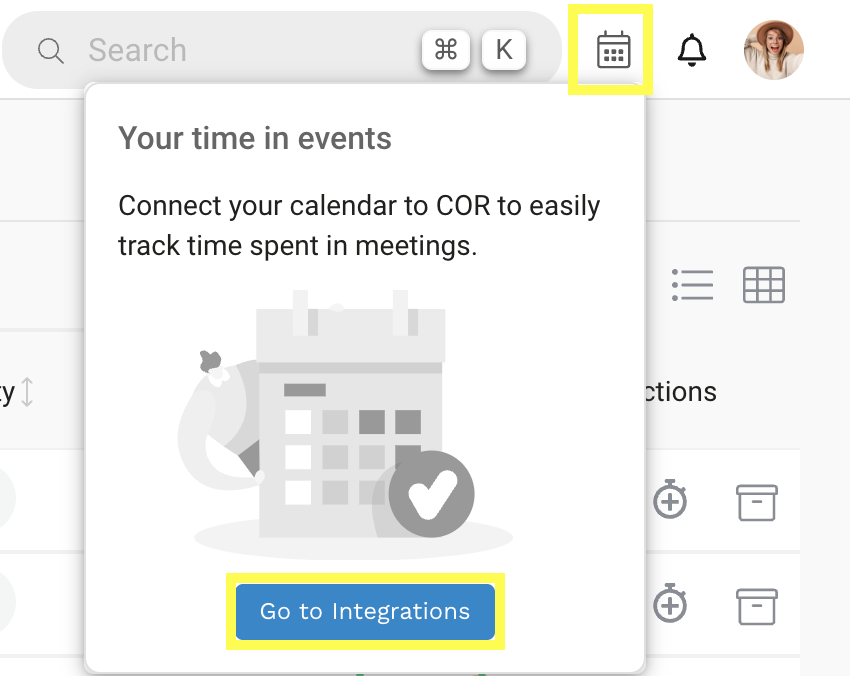Screen dimensions: 850x676
Task: Click the checkmark badge on calendar illustration
Action: (x=431, y=494)
